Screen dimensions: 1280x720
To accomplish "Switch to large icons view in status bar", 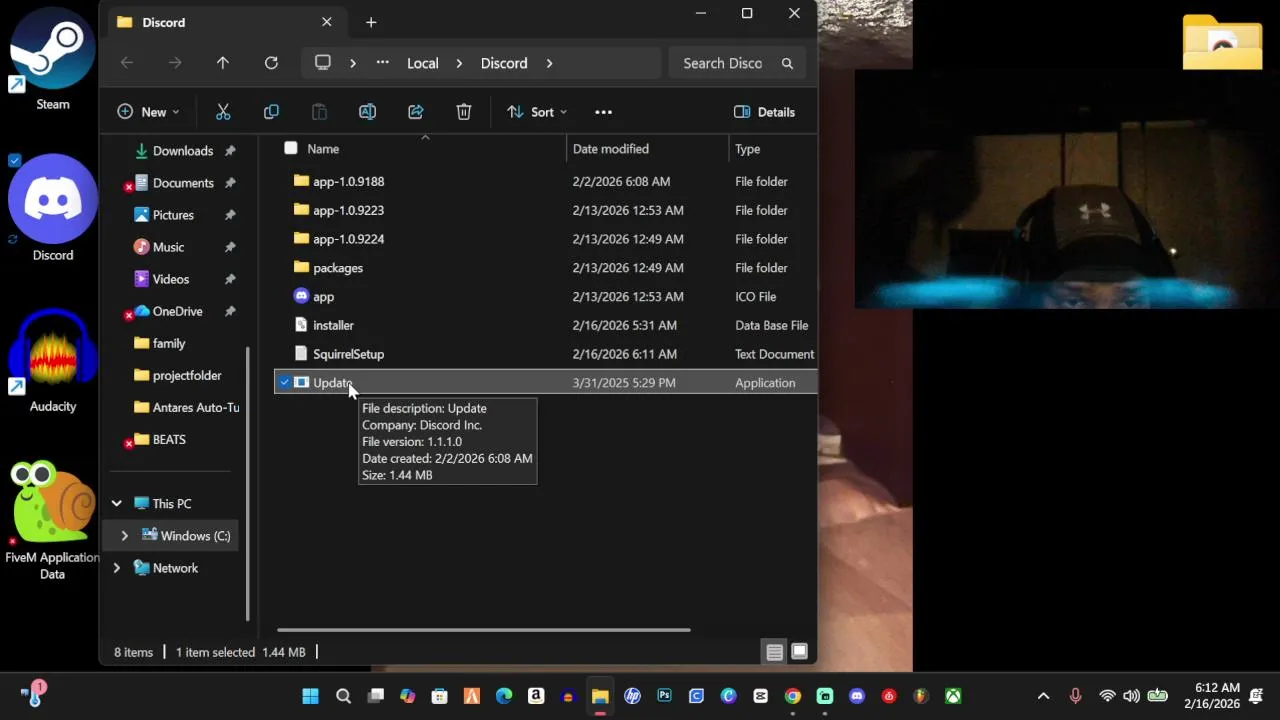I will (799, 652).
